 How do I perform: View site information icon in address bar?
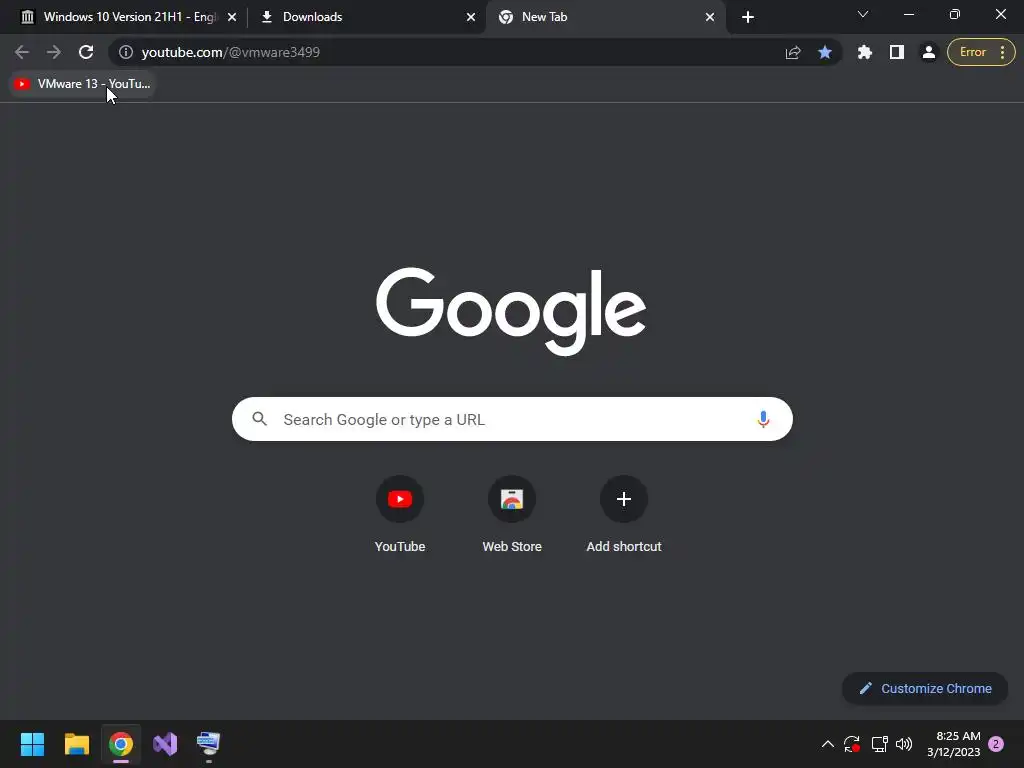[126, 52]
